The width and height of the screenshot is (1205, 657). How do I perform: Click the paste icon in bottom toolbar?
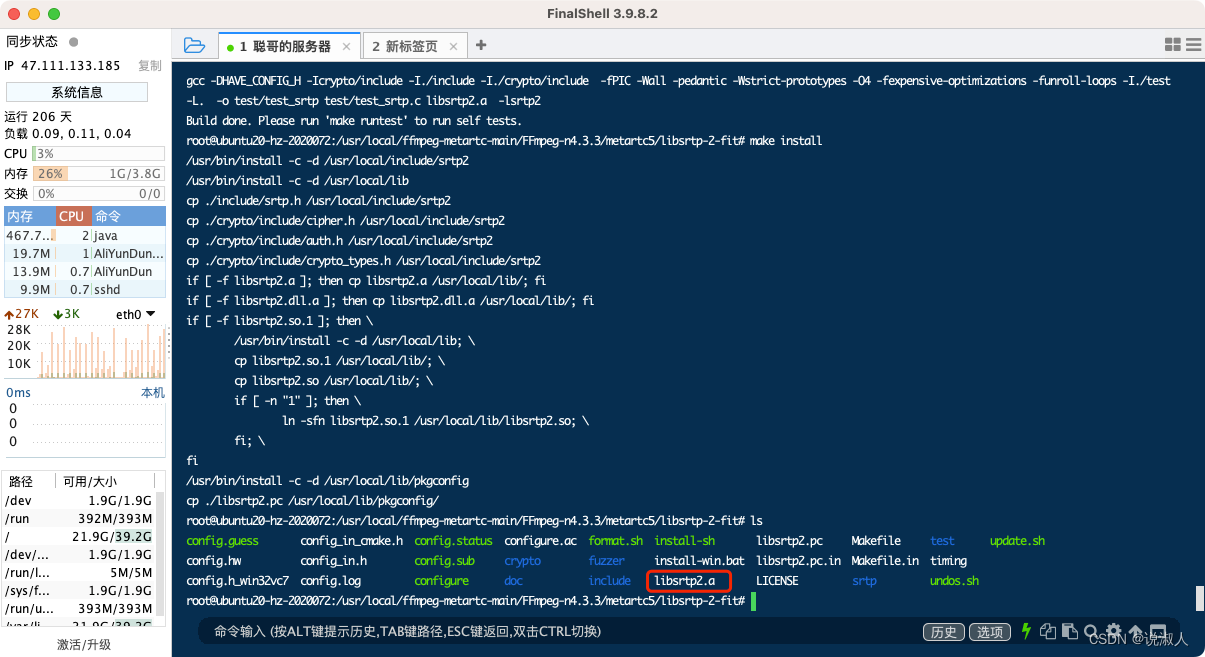pos(1068,631)
